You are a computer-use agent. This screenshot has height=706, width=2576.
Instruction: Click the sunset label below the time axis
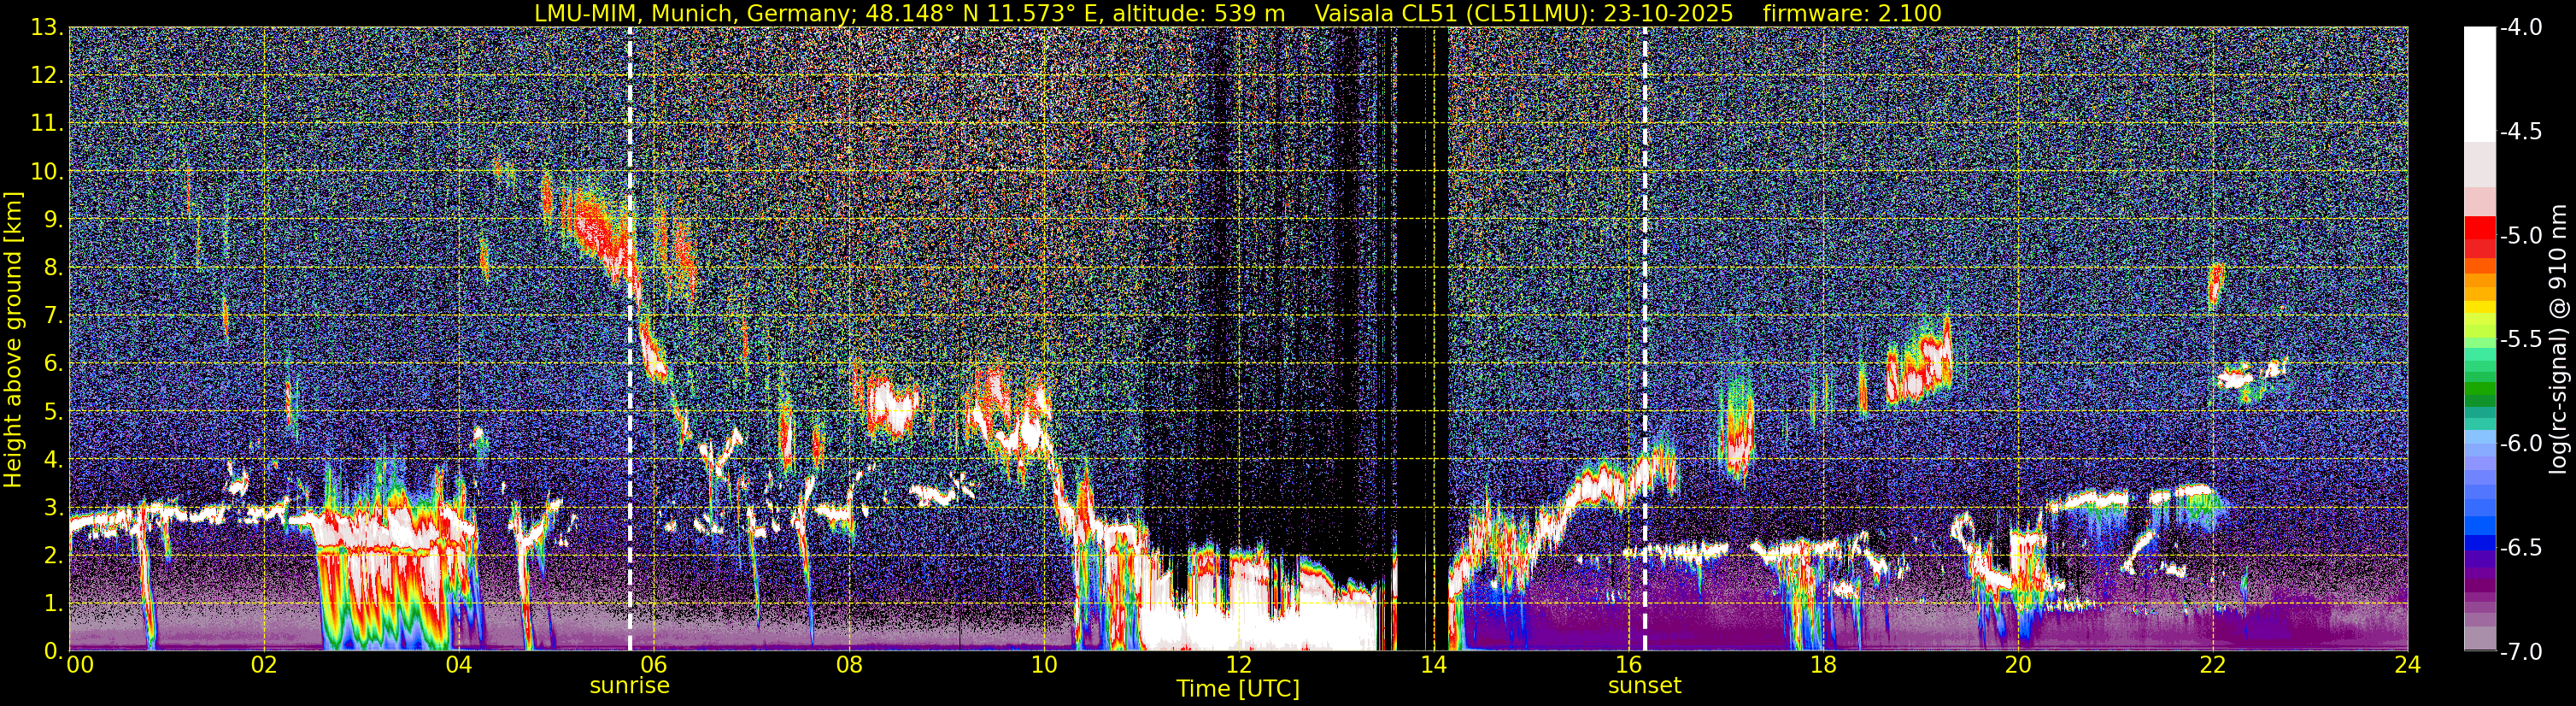(x=1644, y=686)
